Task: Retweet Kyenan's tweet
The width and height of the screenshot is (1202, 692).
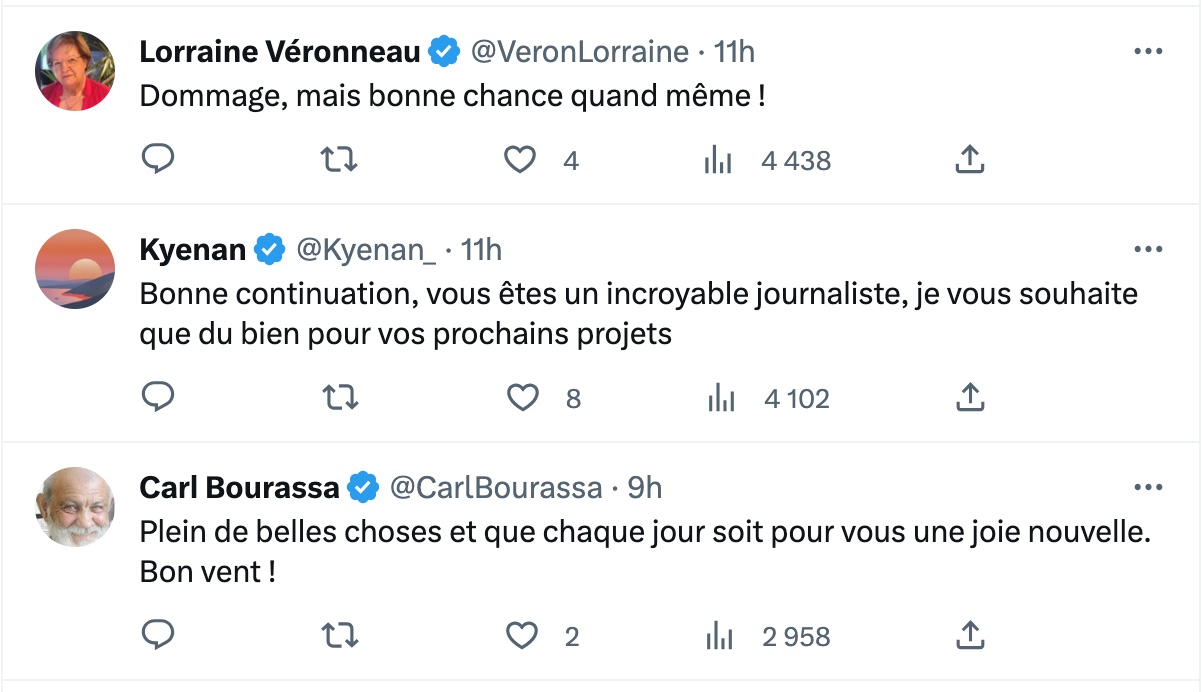Action: [340, 398]
